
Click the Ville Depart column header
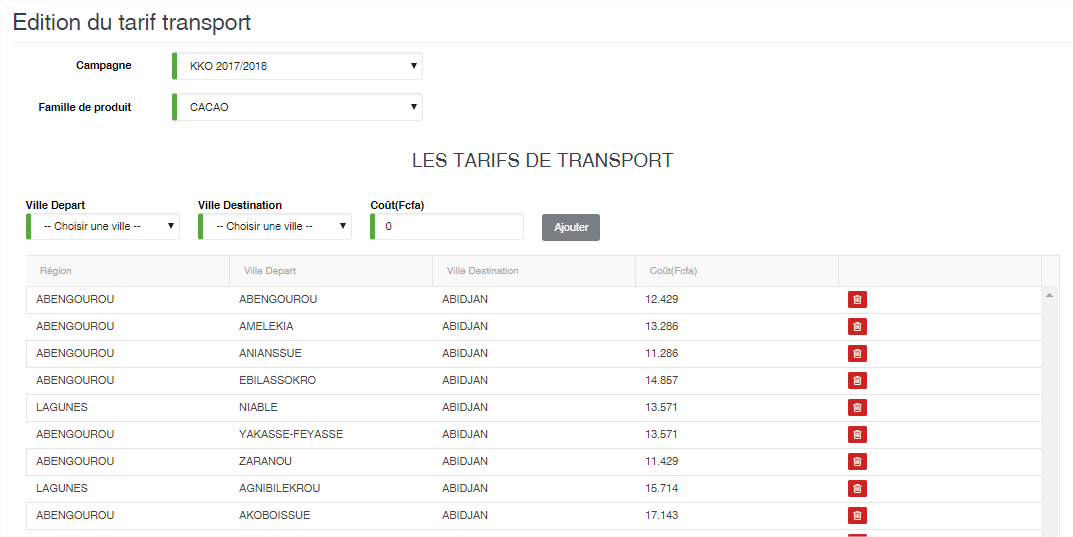[x=270, y=271]
